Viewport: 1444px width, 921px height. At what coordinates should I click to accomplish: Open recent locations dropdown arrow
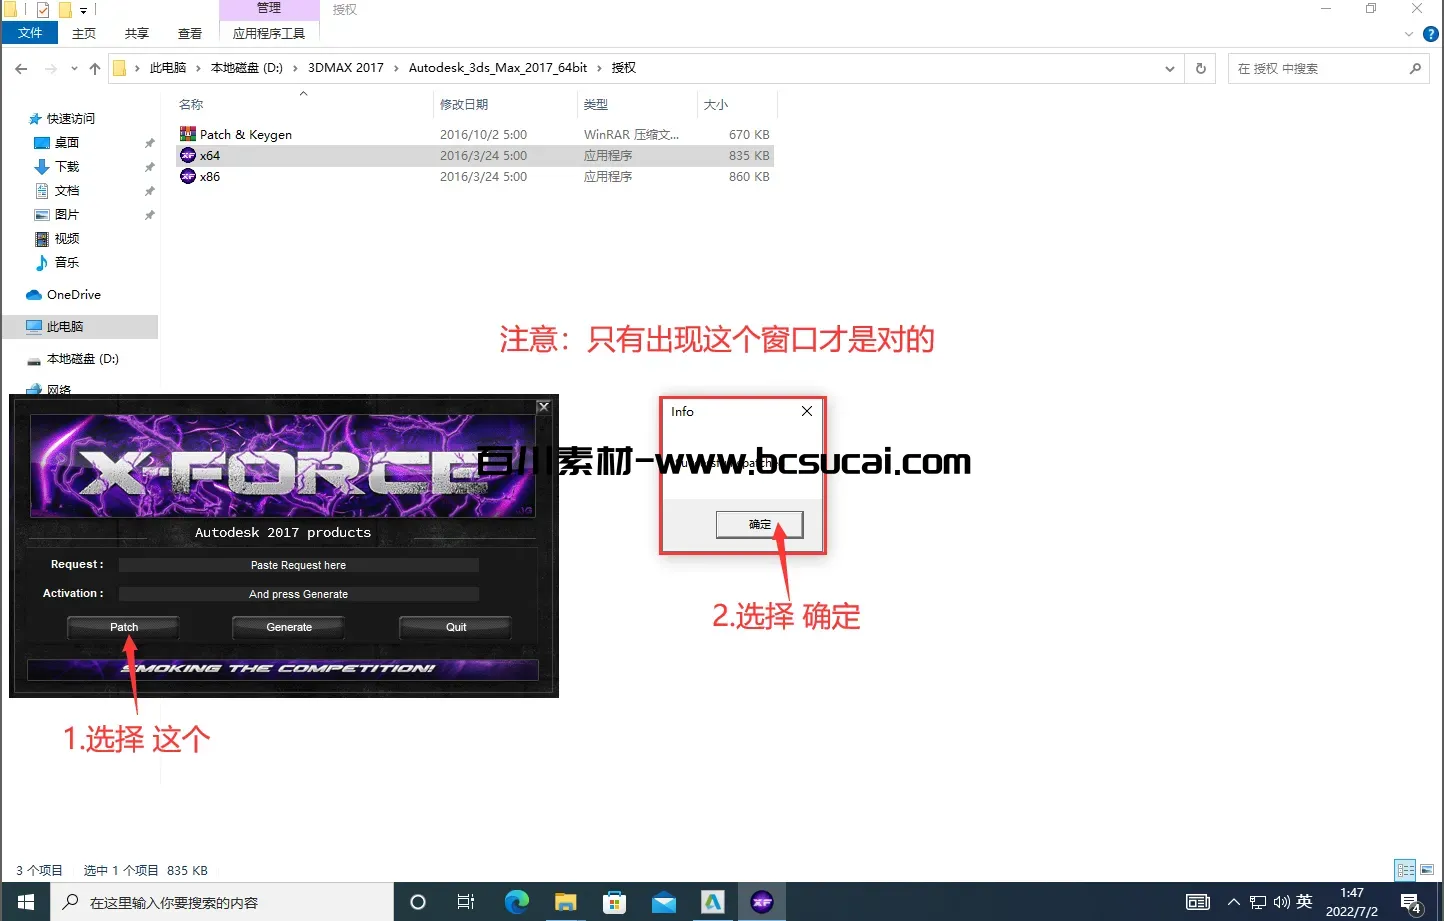click(x=74, y=69)
